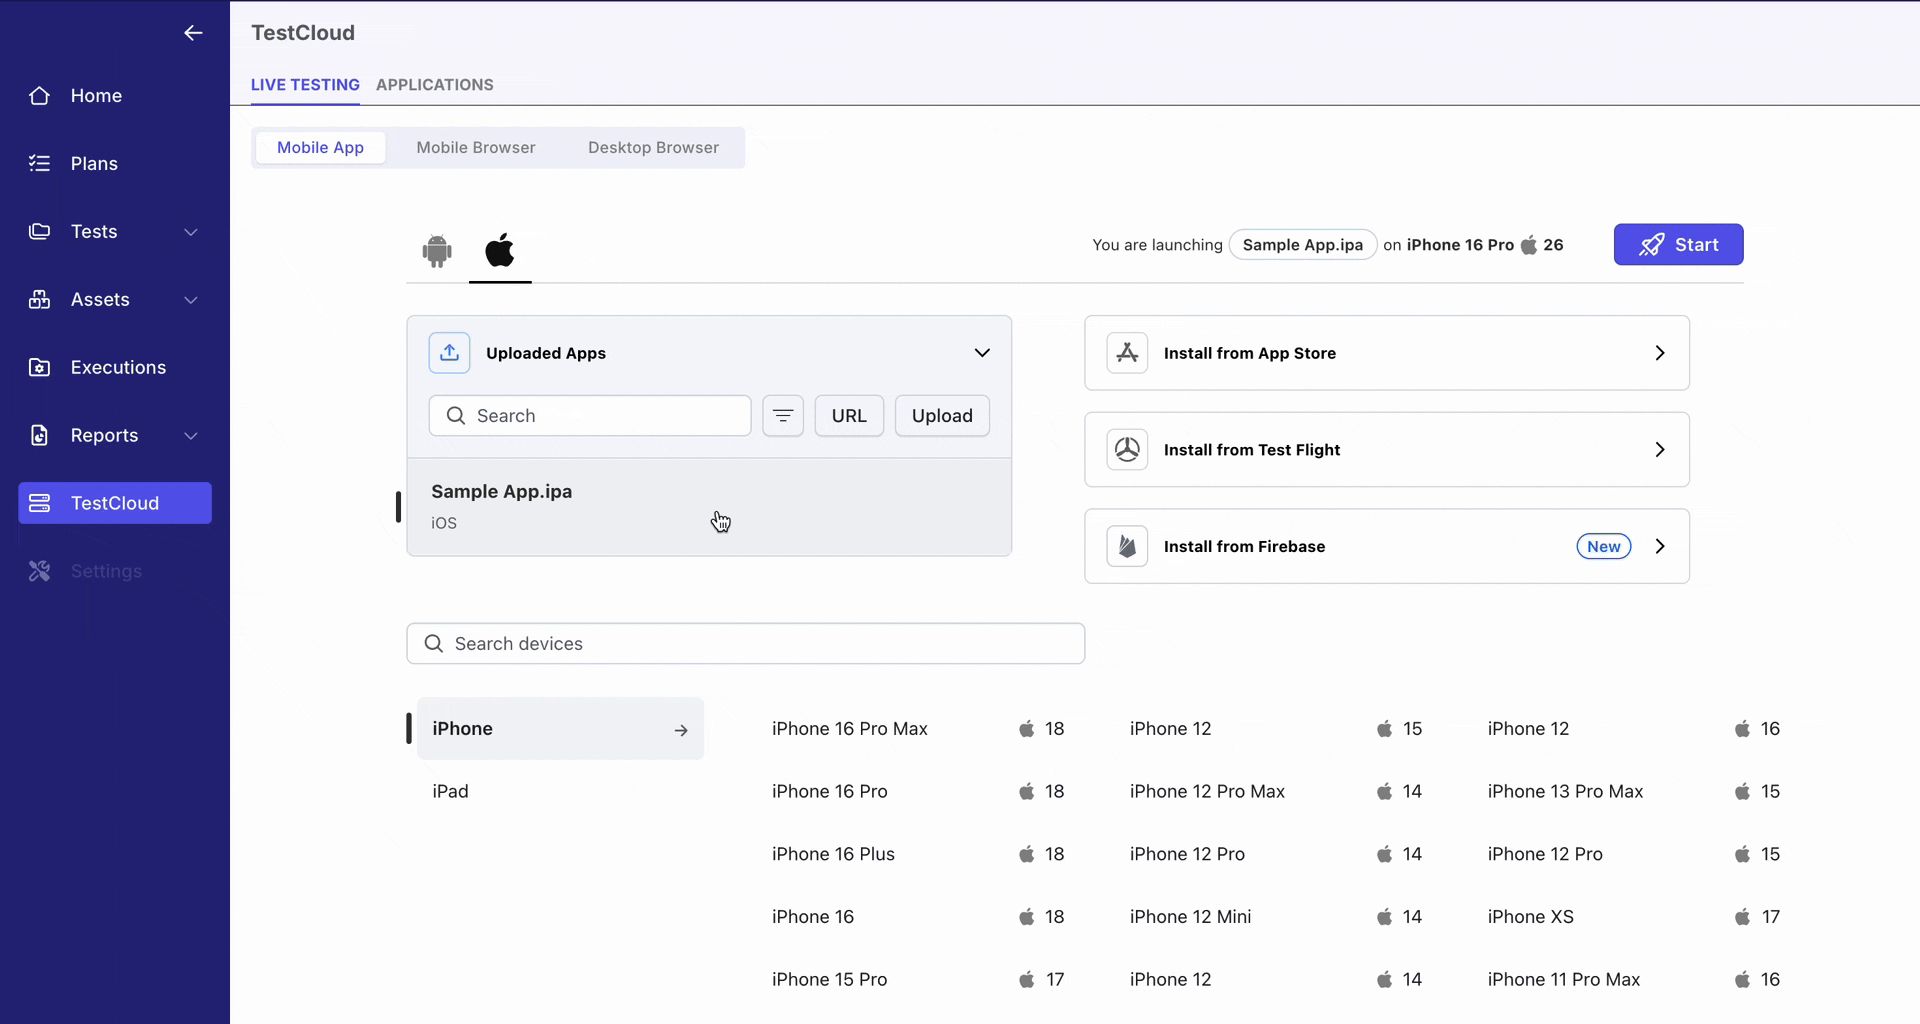This screenshot has height=1024, width=1920.
Task: Switch to the Mobile Browser mode
Action: click(476, 147)
